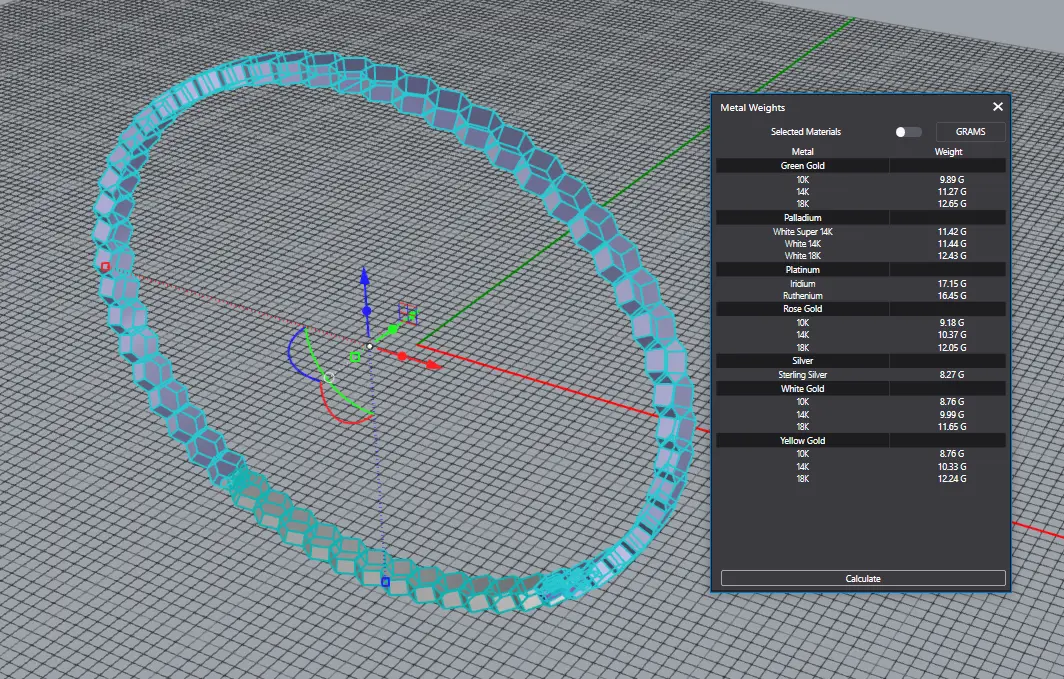The height and width of the screenshot is (679, 1064).
Task: Select the Yellow Gold header row
Action: [860, 440]
